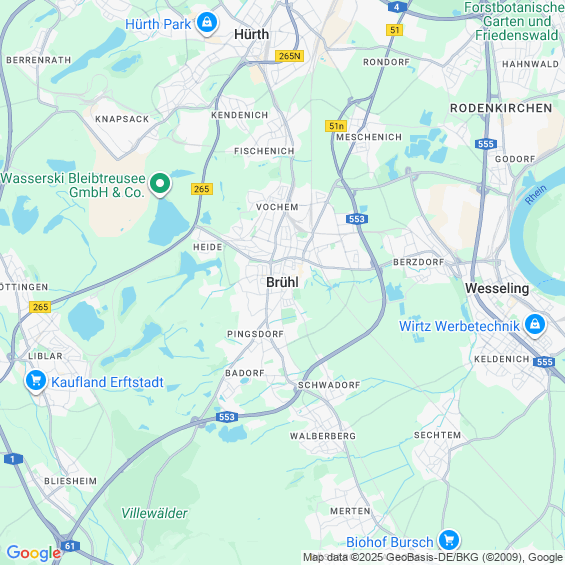The image size is (565, 565).
Task: Select the Biohof Bursch cart pin icon
Action: point(449,540)
